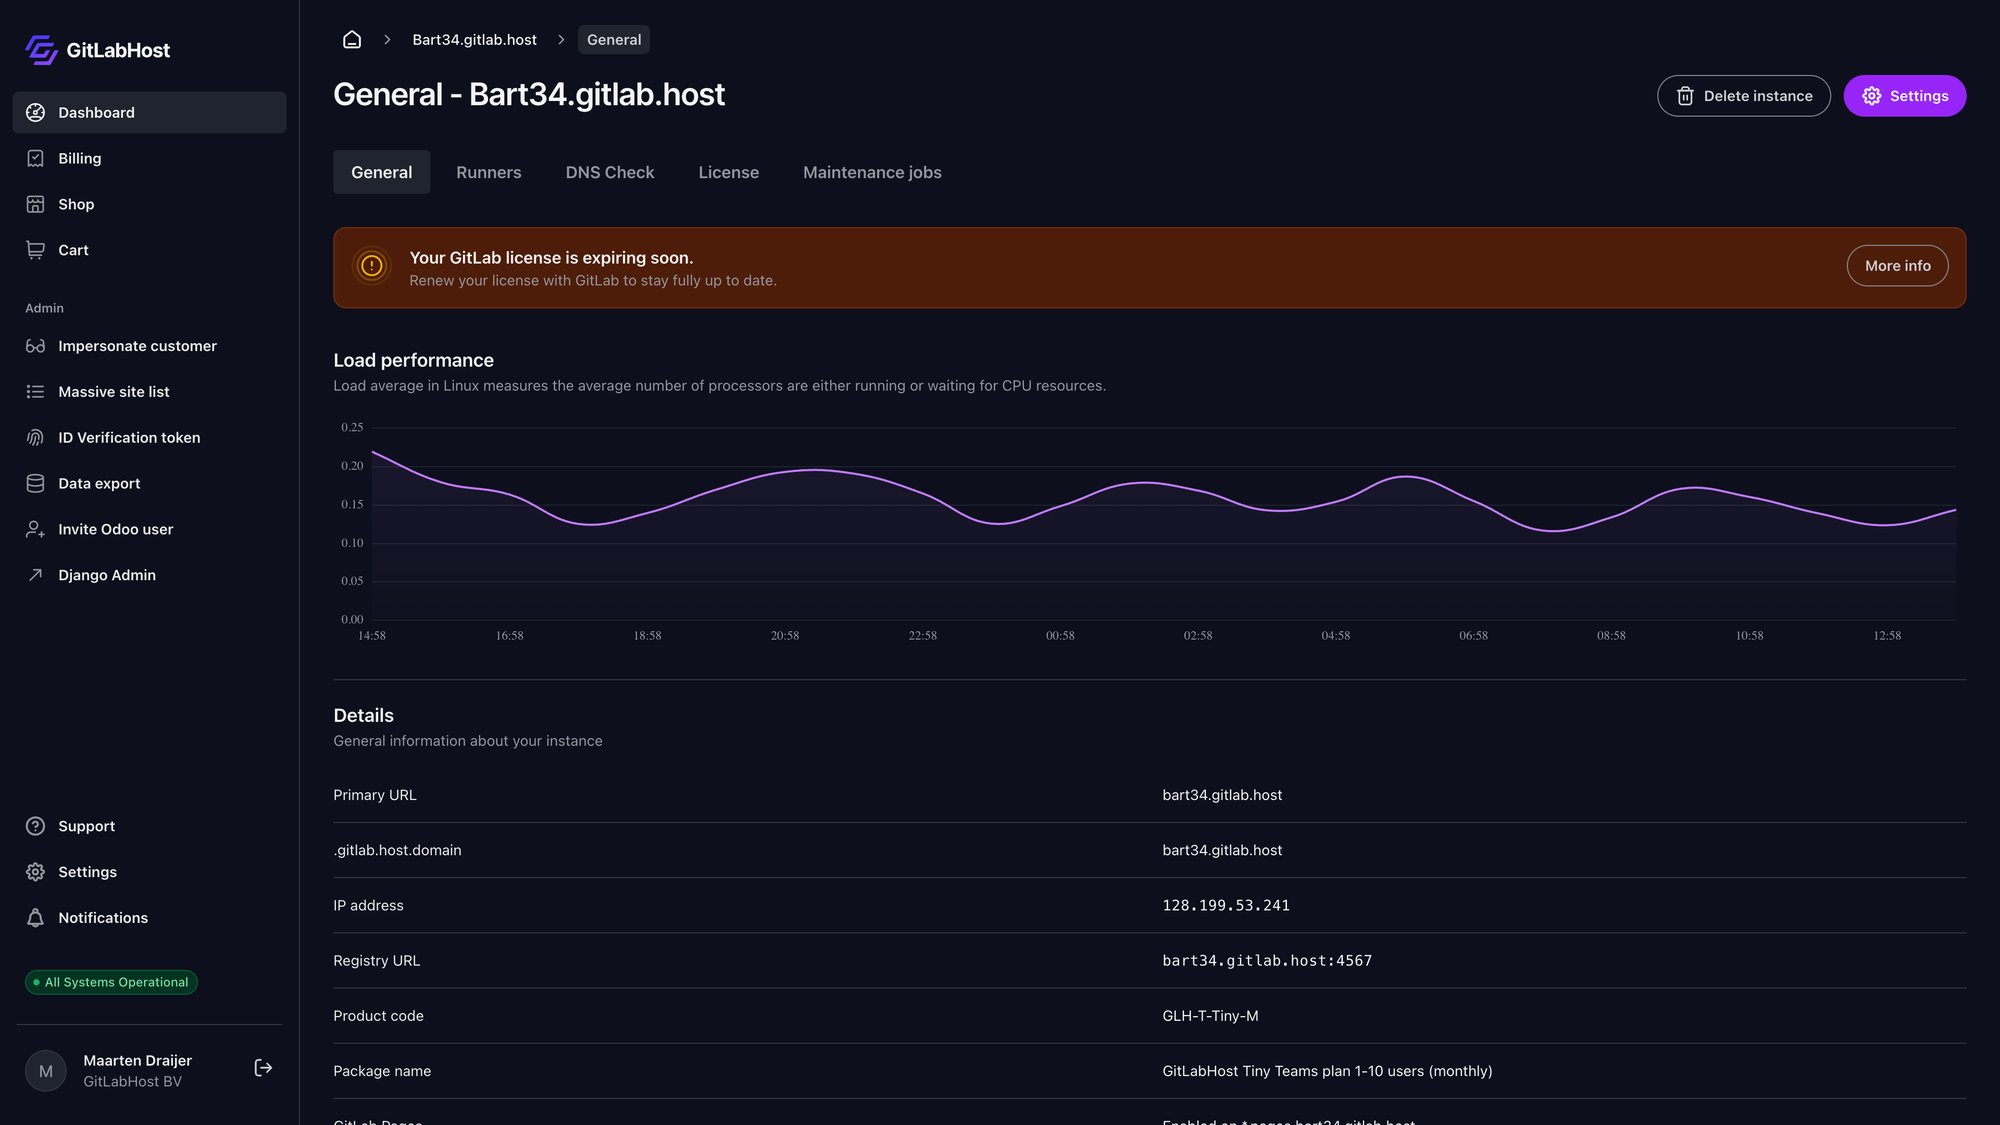
Task: Check the All Systems Operational status badge
Action: coord(110,982)
